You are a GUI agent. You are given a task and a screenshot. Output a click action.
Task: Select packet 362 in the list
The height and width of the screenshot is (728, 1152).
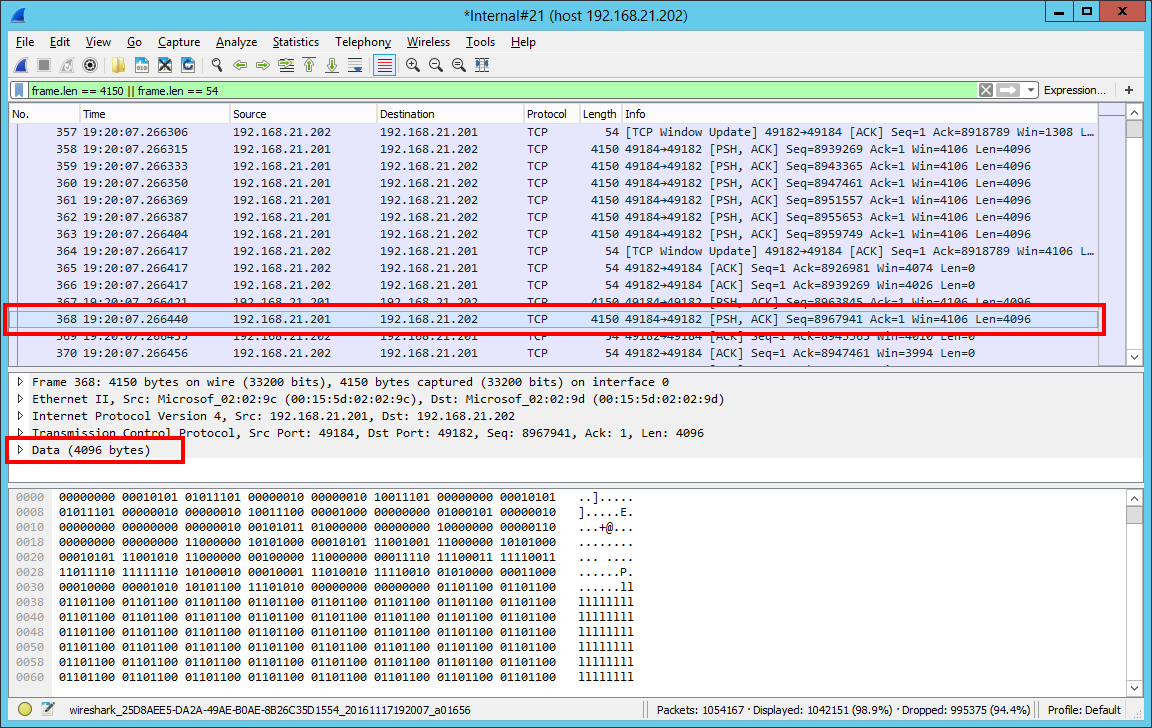(554, 217)
